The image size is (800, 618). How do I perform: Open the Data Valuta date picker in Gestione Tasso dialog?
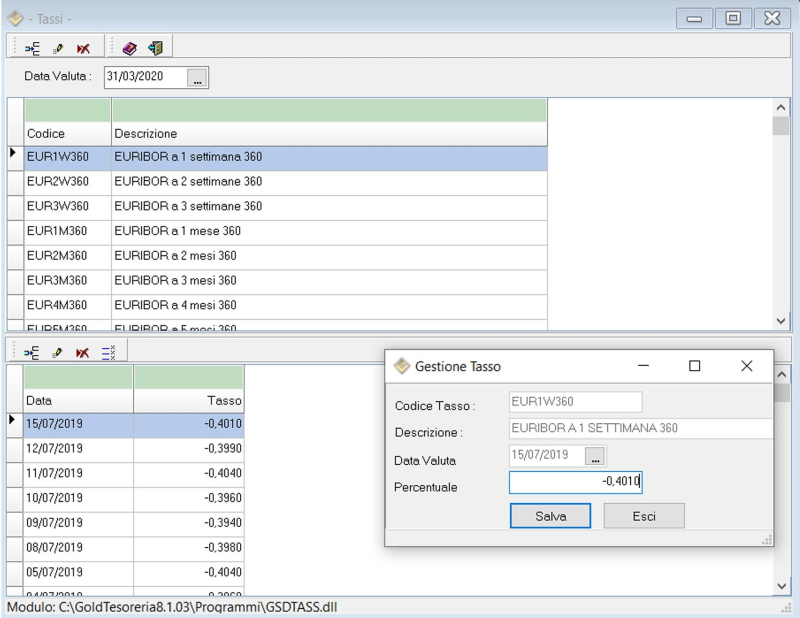pyautogui.click(x=595, y=456)
